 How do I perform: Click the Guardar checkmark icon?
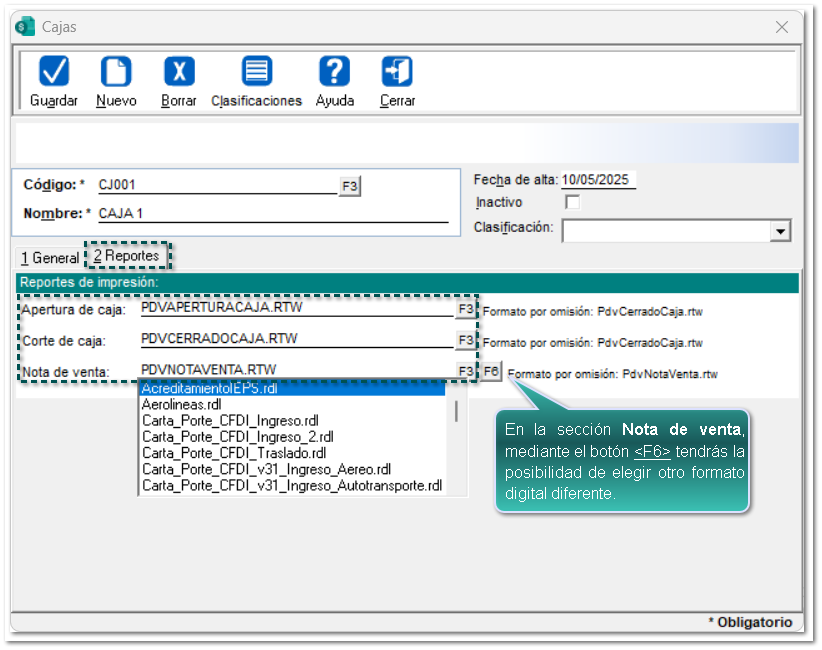(x=53, y=72)
